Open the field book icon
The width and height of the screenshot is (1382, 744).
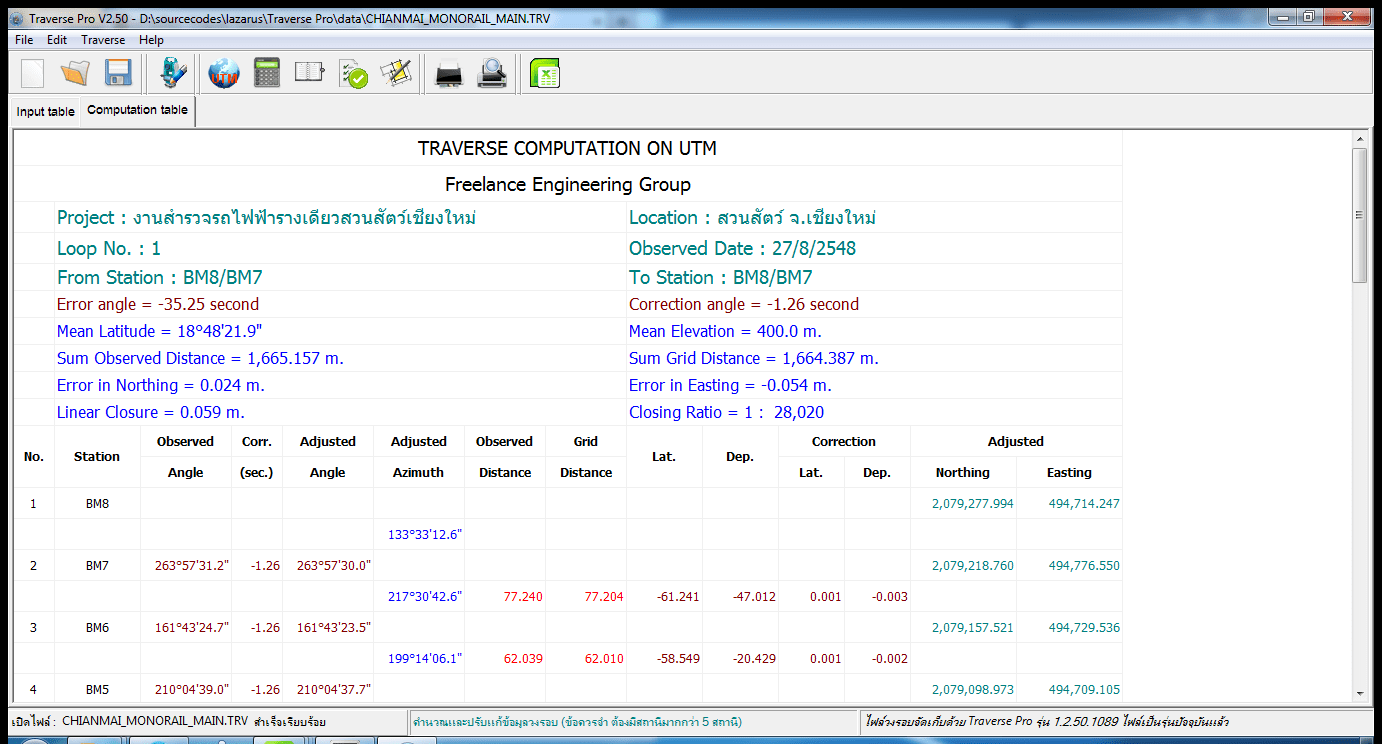click(309, 73)
